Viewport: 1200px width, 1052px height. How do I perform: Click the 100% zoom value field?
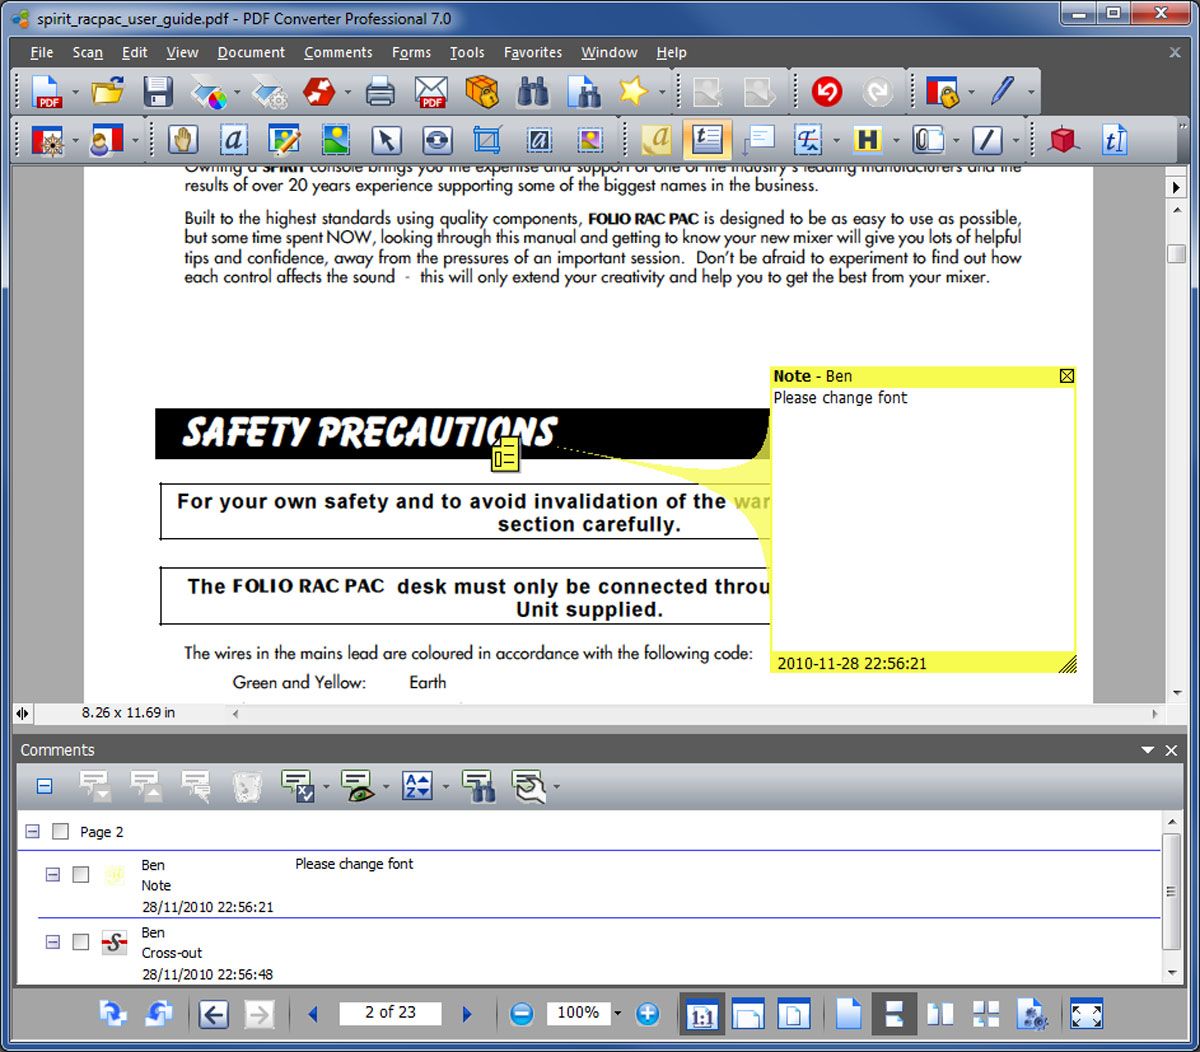(578, 1013)
